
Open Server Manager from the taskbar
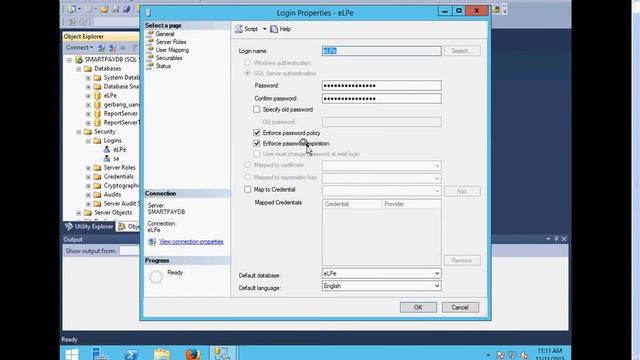pyautogui.click(x=99, y=353)
